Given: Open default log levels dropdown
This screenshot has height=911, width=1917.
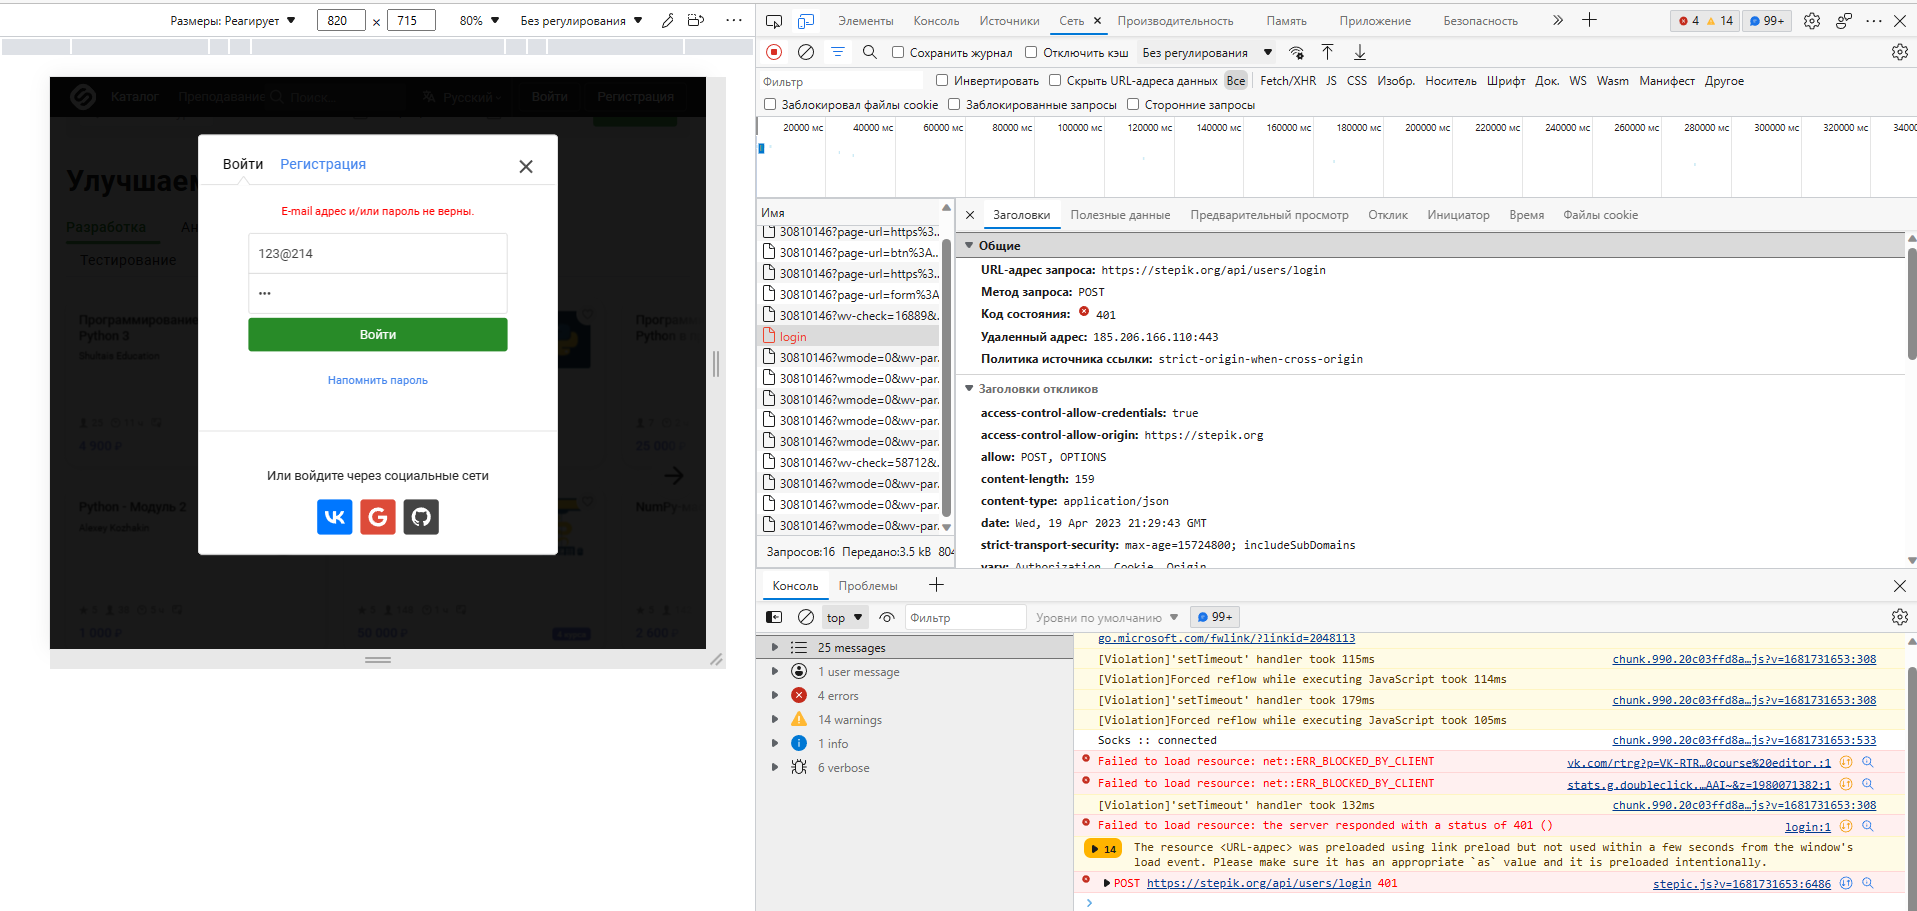Looking at the screenshot, I should 1107,617.
